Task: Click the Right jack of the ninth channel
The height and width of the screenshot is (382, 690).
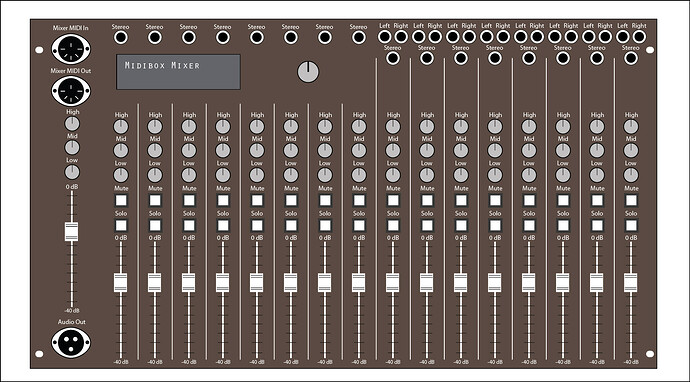Action: (401, 37)
